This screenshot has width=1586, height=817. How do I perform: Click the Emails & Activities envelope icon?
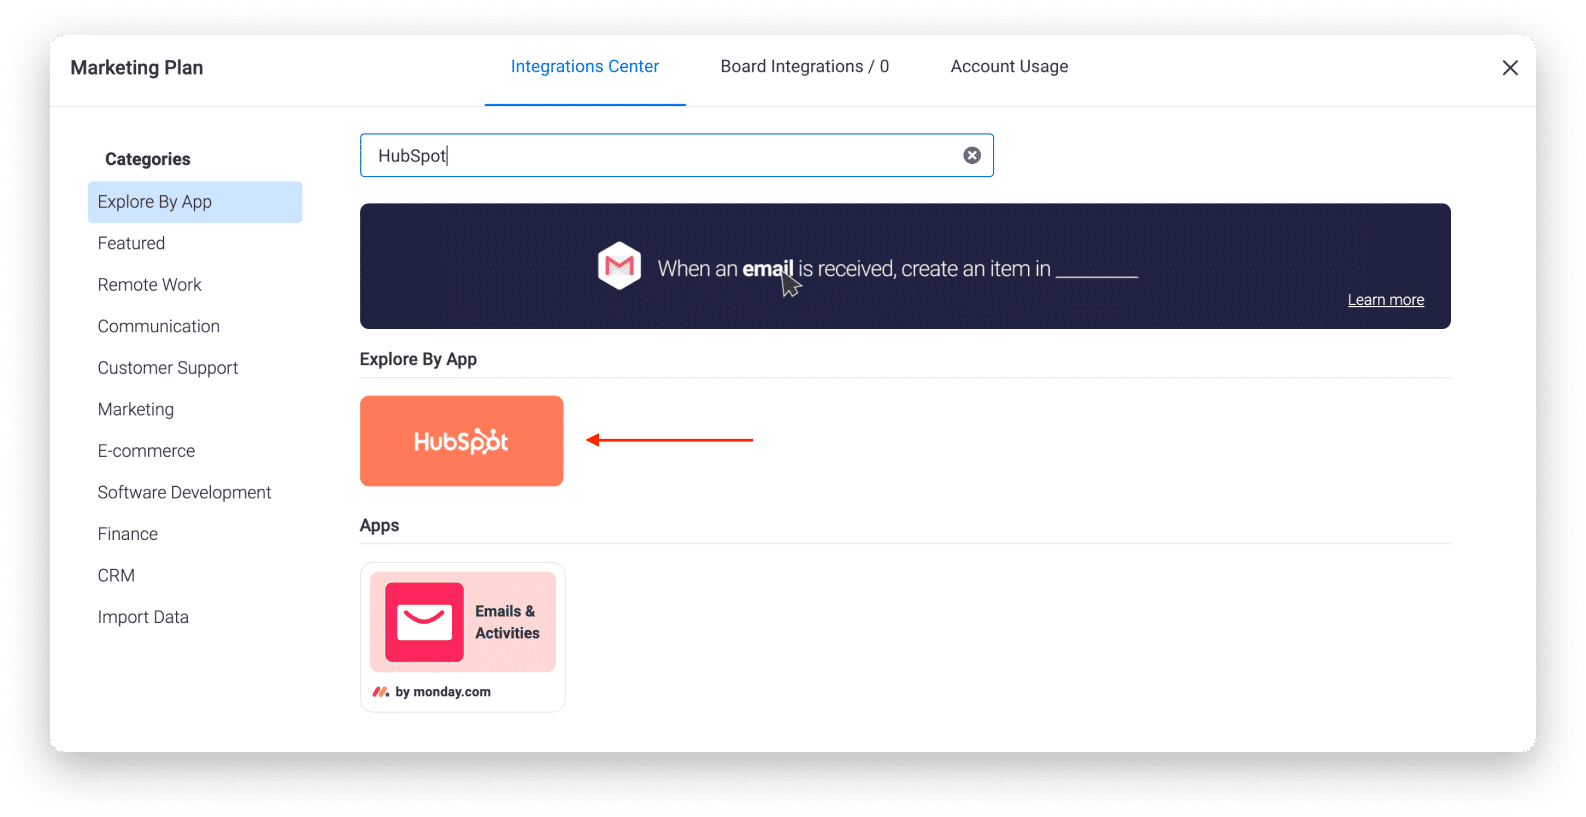click(424, 622)
